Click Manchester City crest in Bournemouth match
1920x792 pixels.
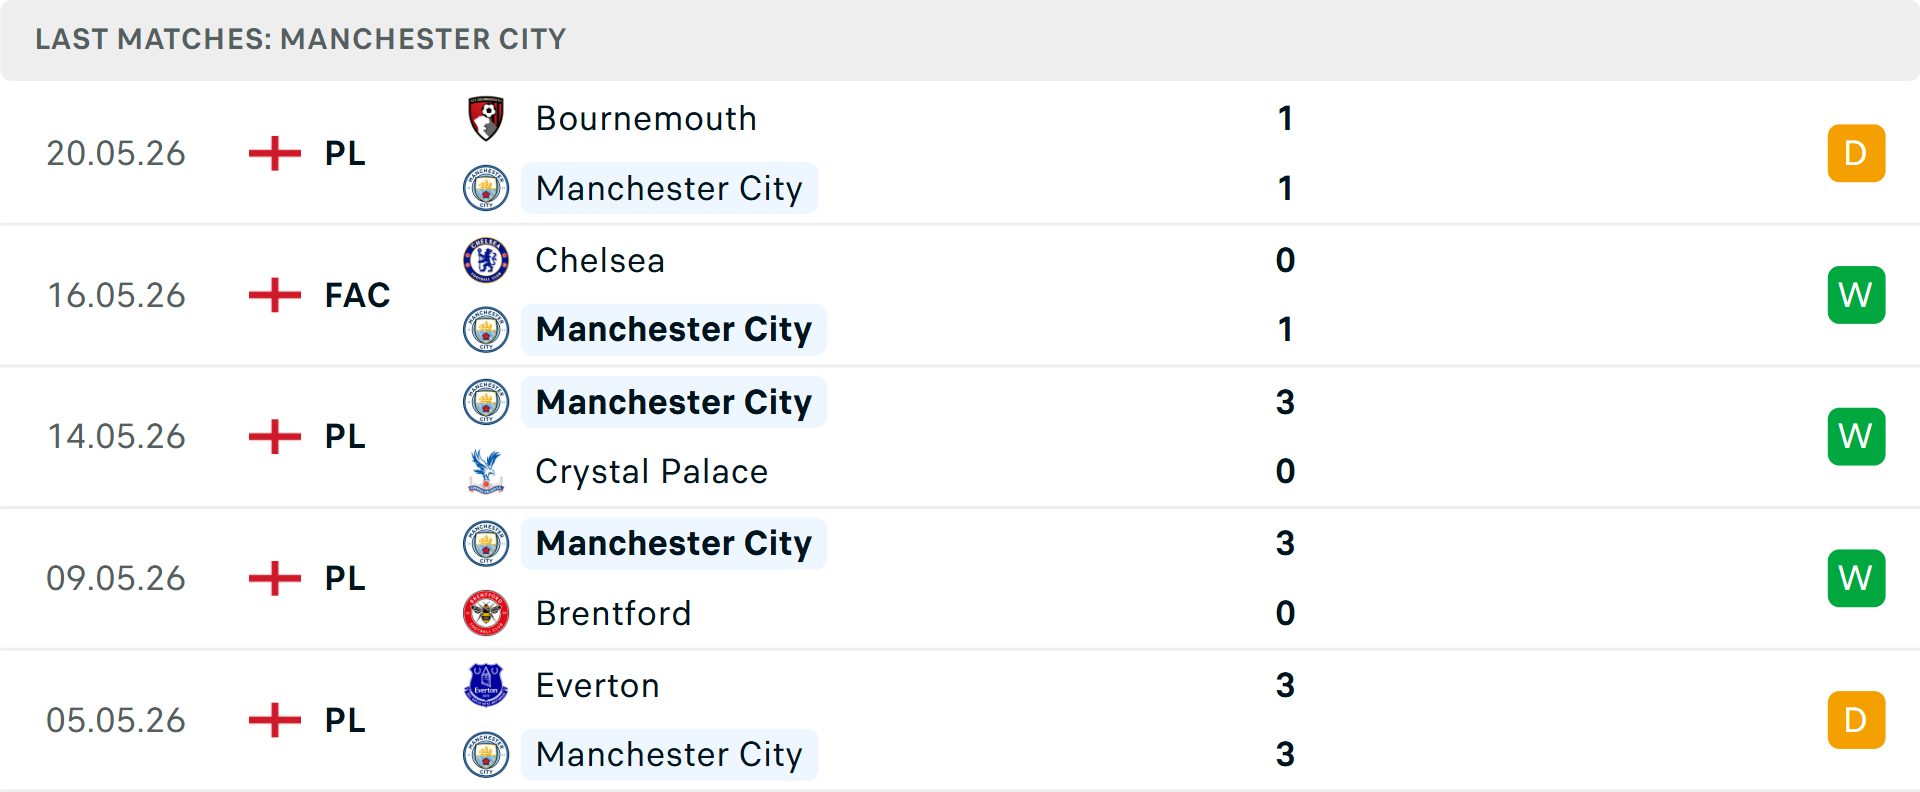[x=486, y=188]
